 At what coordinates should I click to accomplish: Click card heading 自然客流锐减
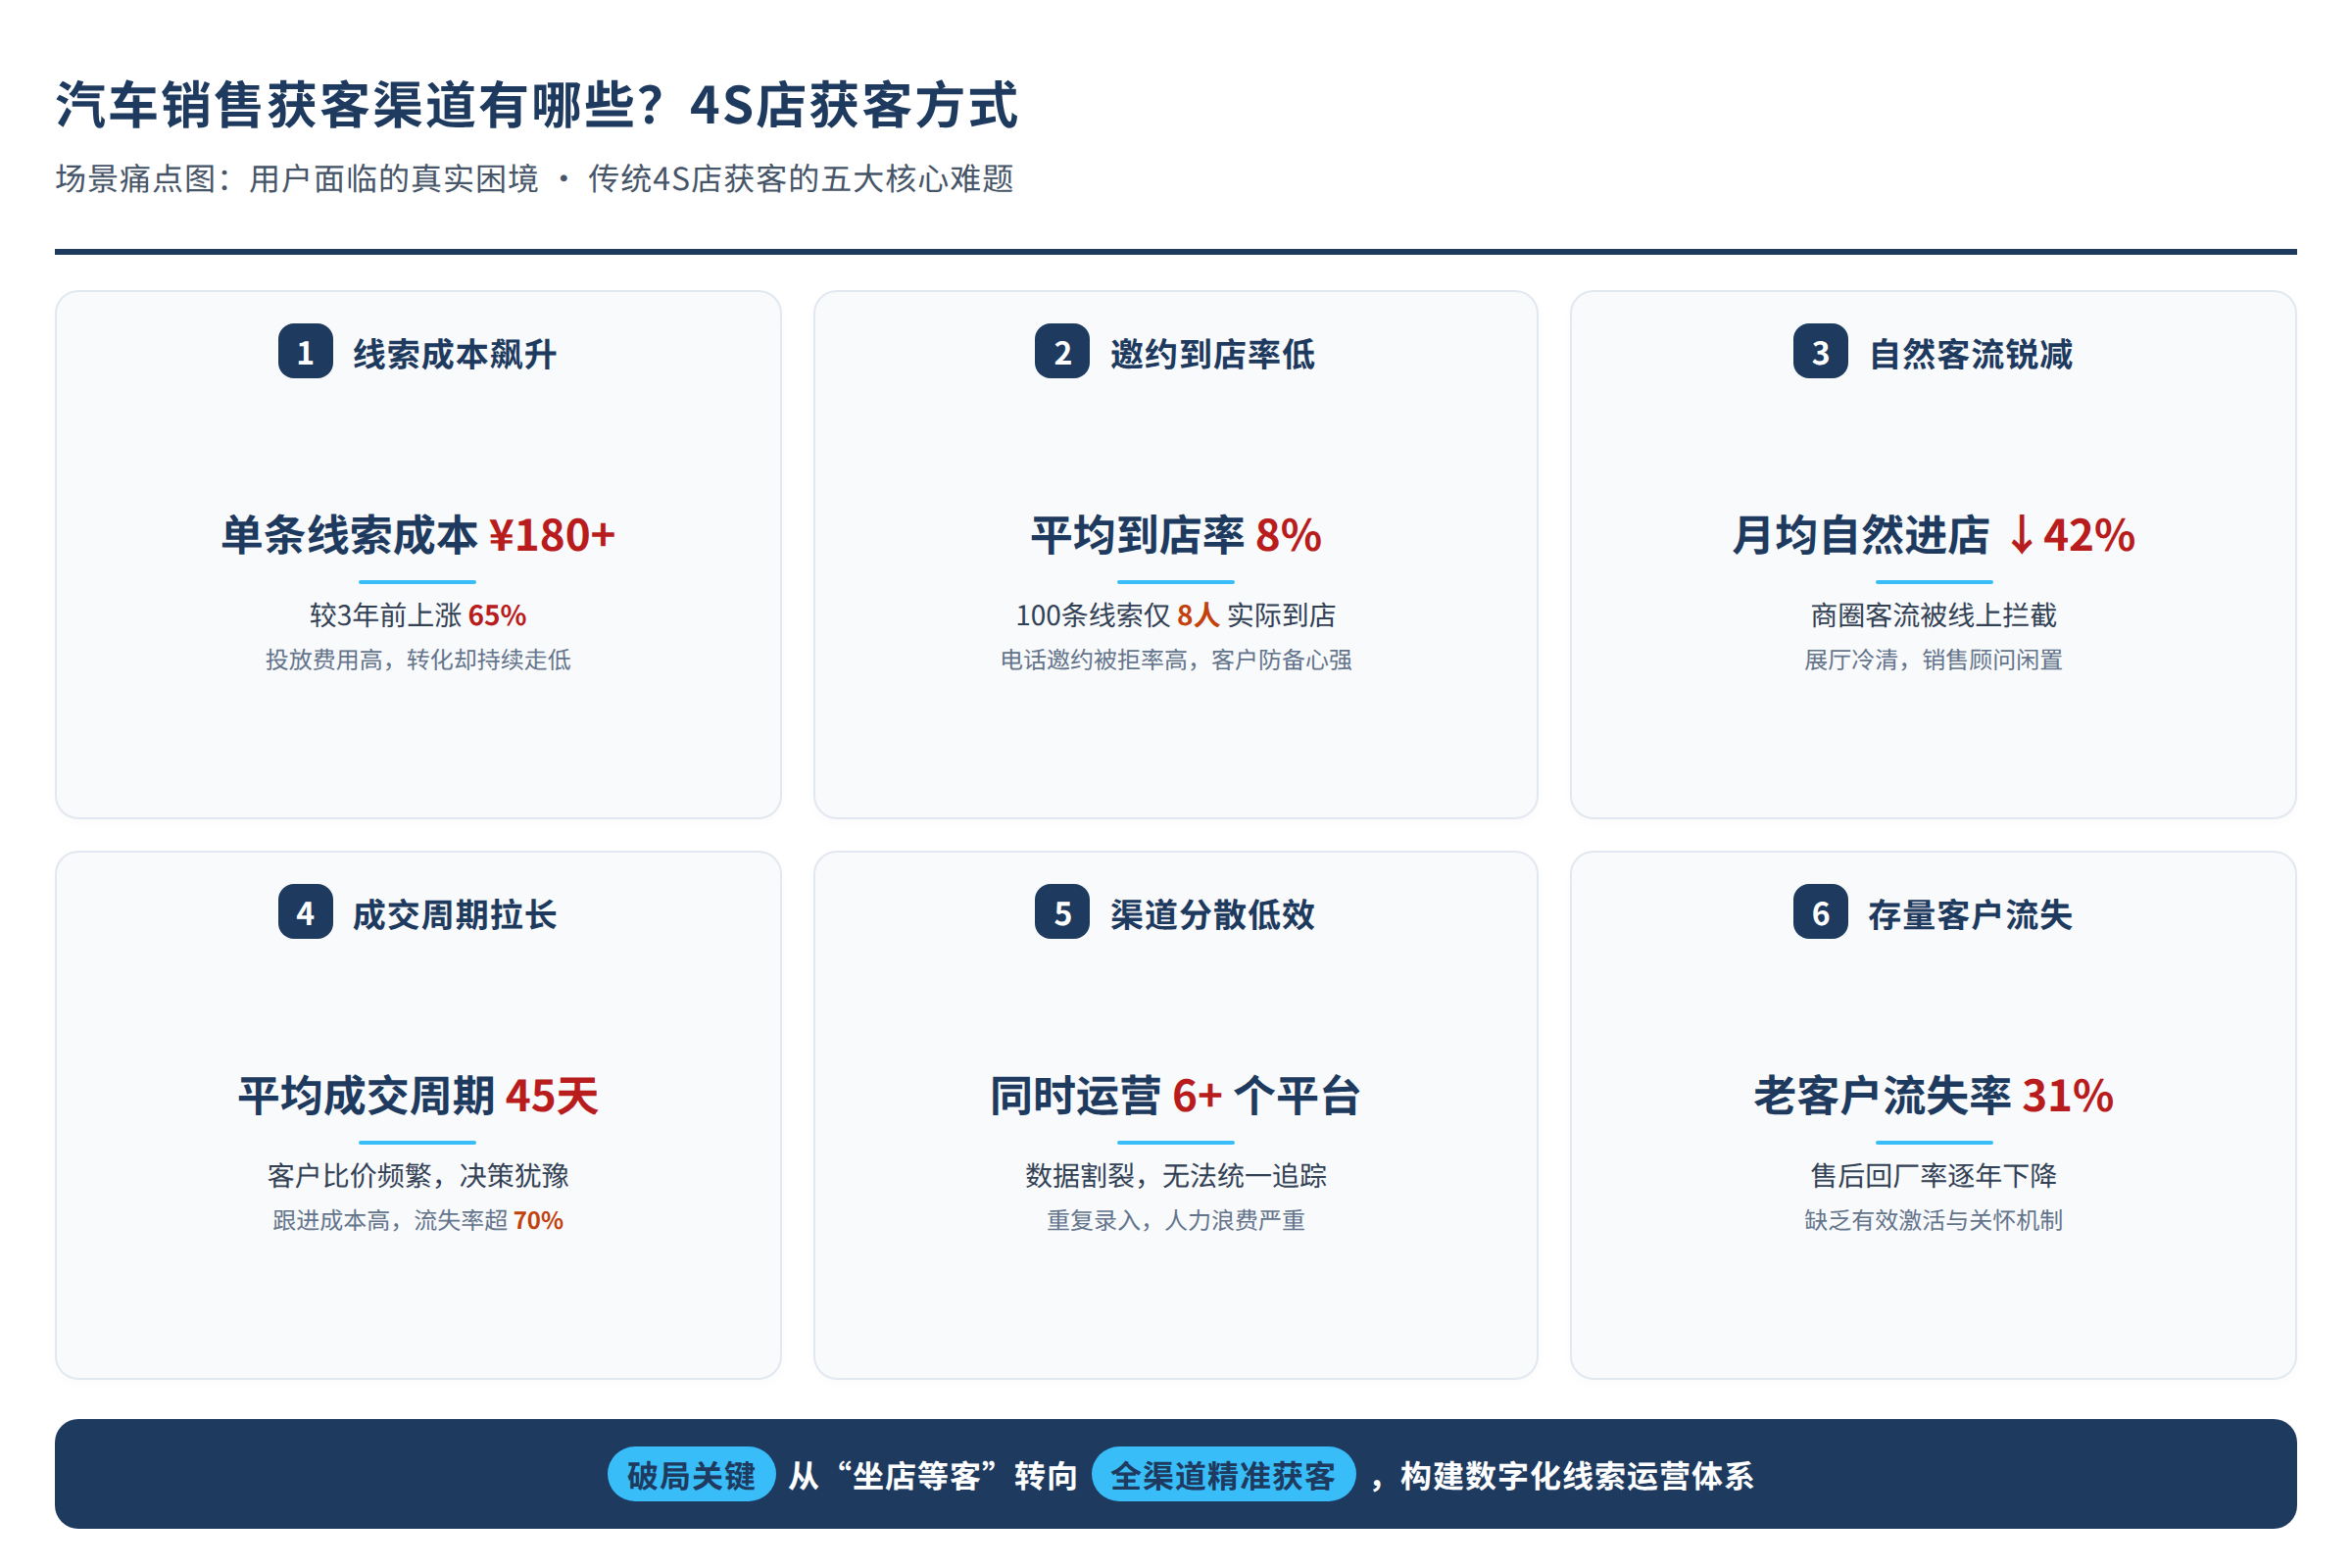point(1970,354)
